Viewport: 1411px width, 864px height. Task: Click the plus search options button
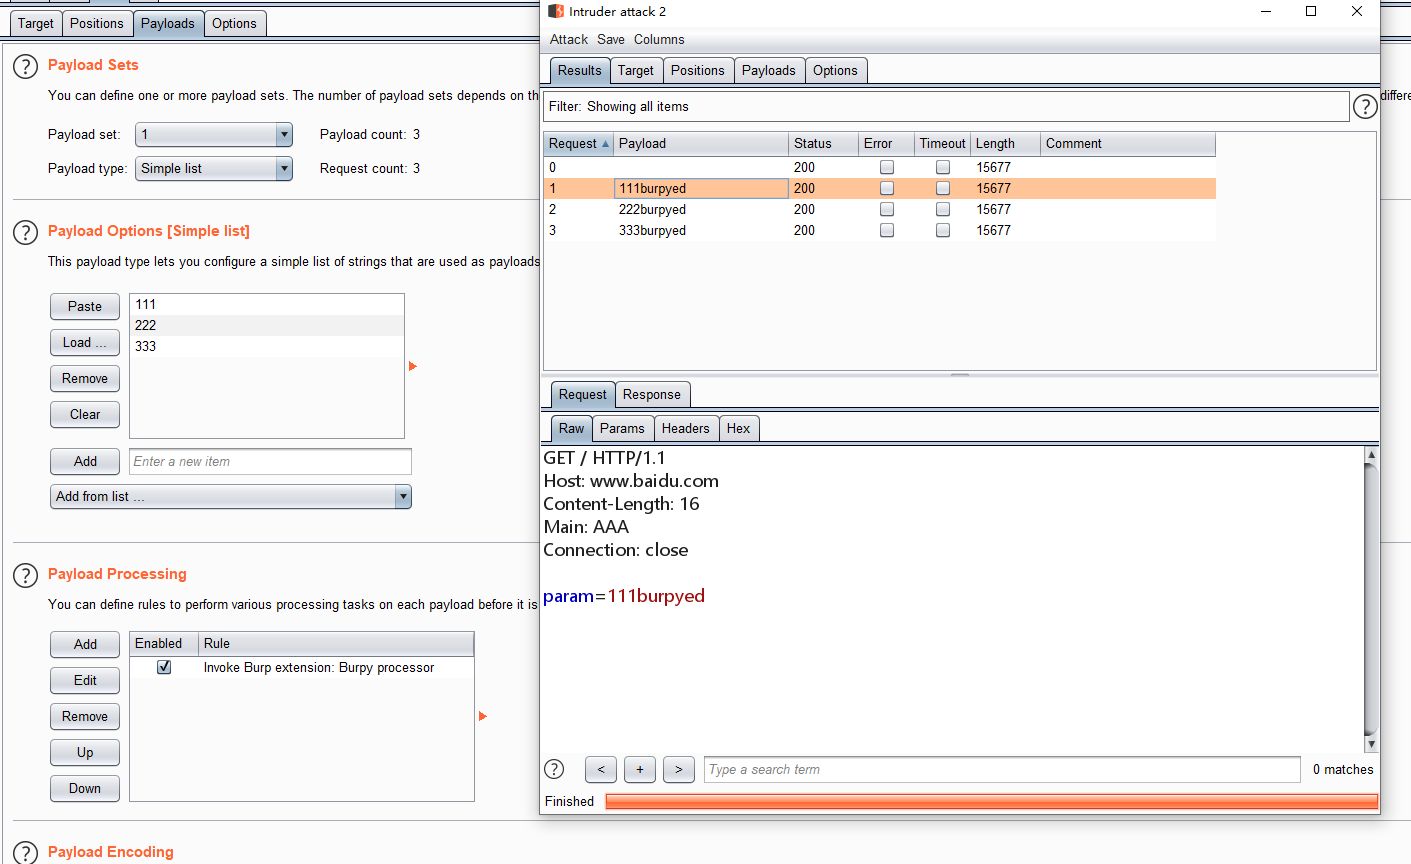(639, 769)
